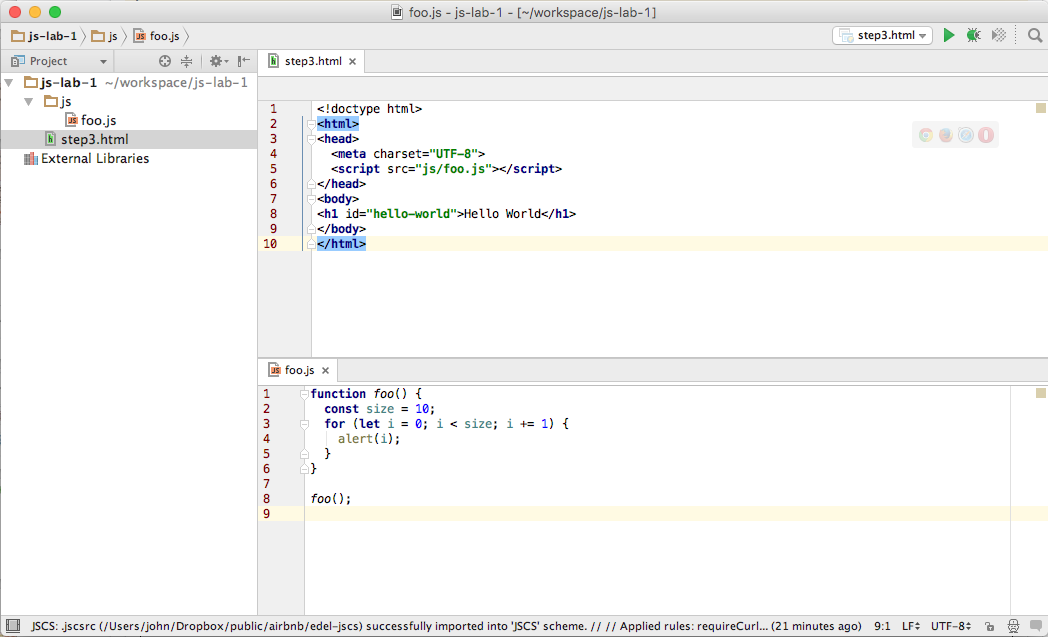The height and width of the screenshot is (637, 1048).
Task: Switch to the foo.js editor tab
Action: (297, 369)
